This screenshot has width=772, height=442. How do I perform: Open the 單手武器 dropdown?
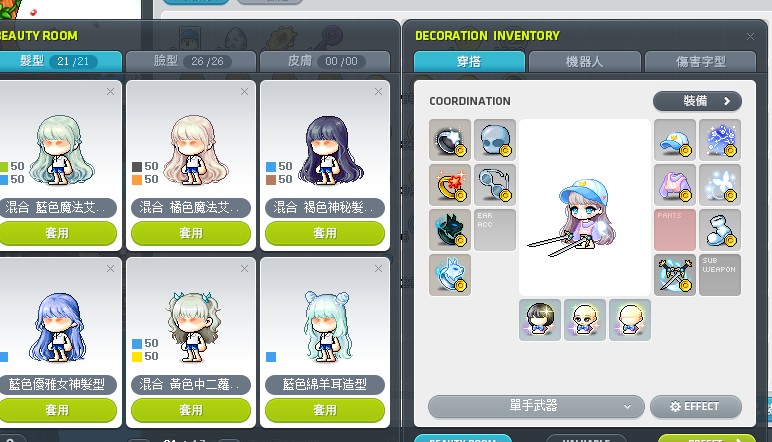pyautogui.click(x=536, y=407)
